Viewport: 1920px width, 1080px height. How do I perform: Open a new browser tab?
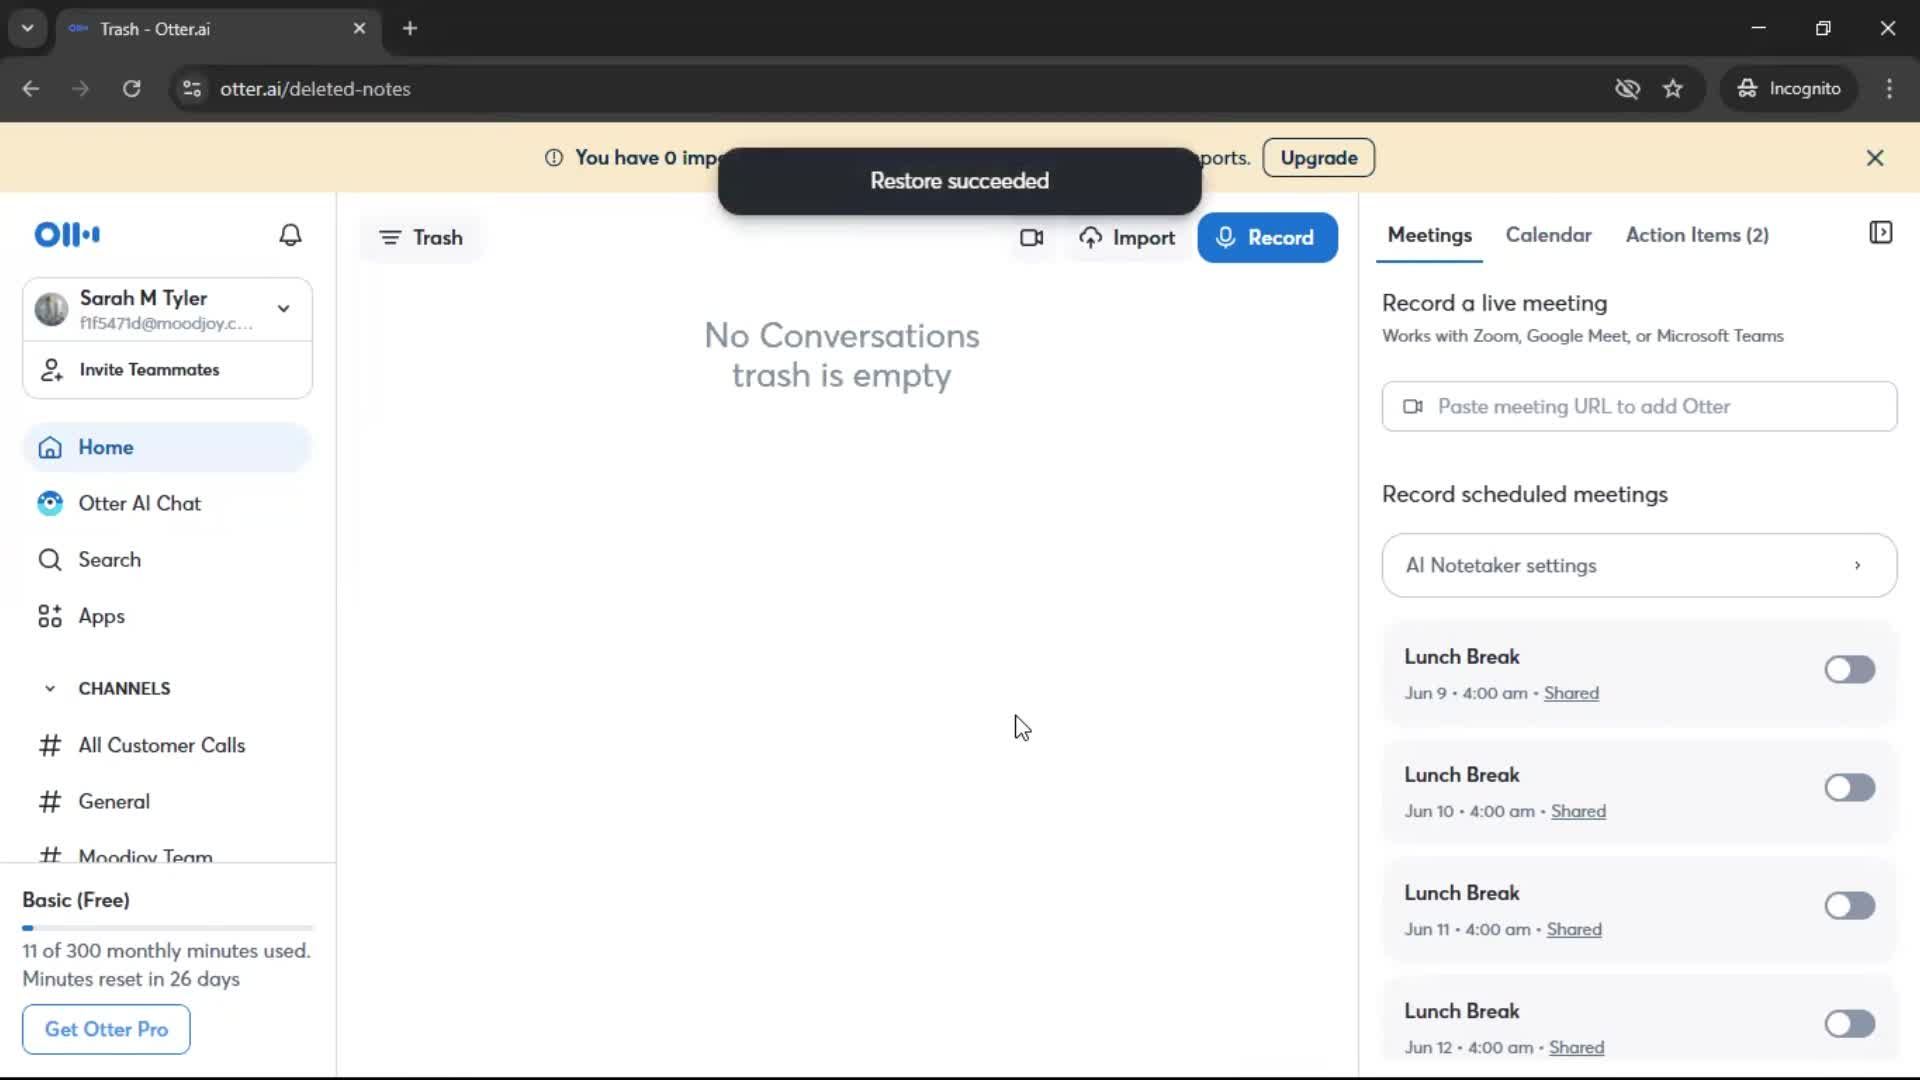pyautogui.click(x=410, y=29)
